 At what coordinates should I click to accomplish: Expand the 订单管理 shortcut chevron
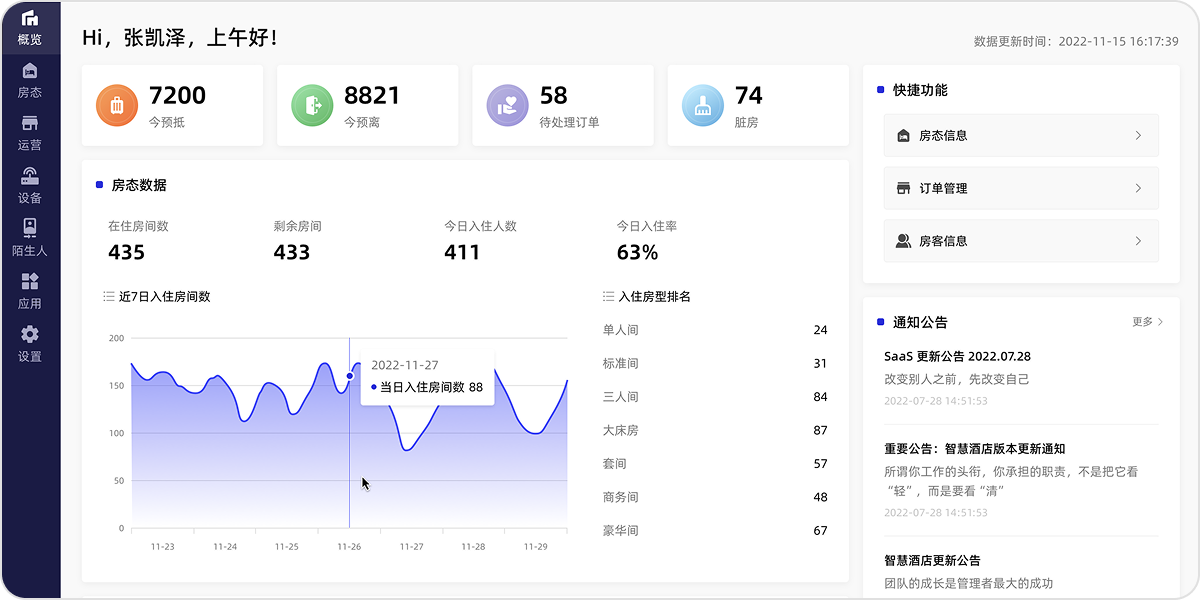coord(1138,188)
